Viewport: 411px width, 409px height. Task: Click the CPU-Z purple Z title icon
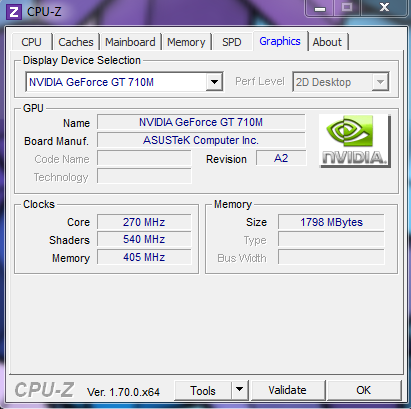coord(14,12)
